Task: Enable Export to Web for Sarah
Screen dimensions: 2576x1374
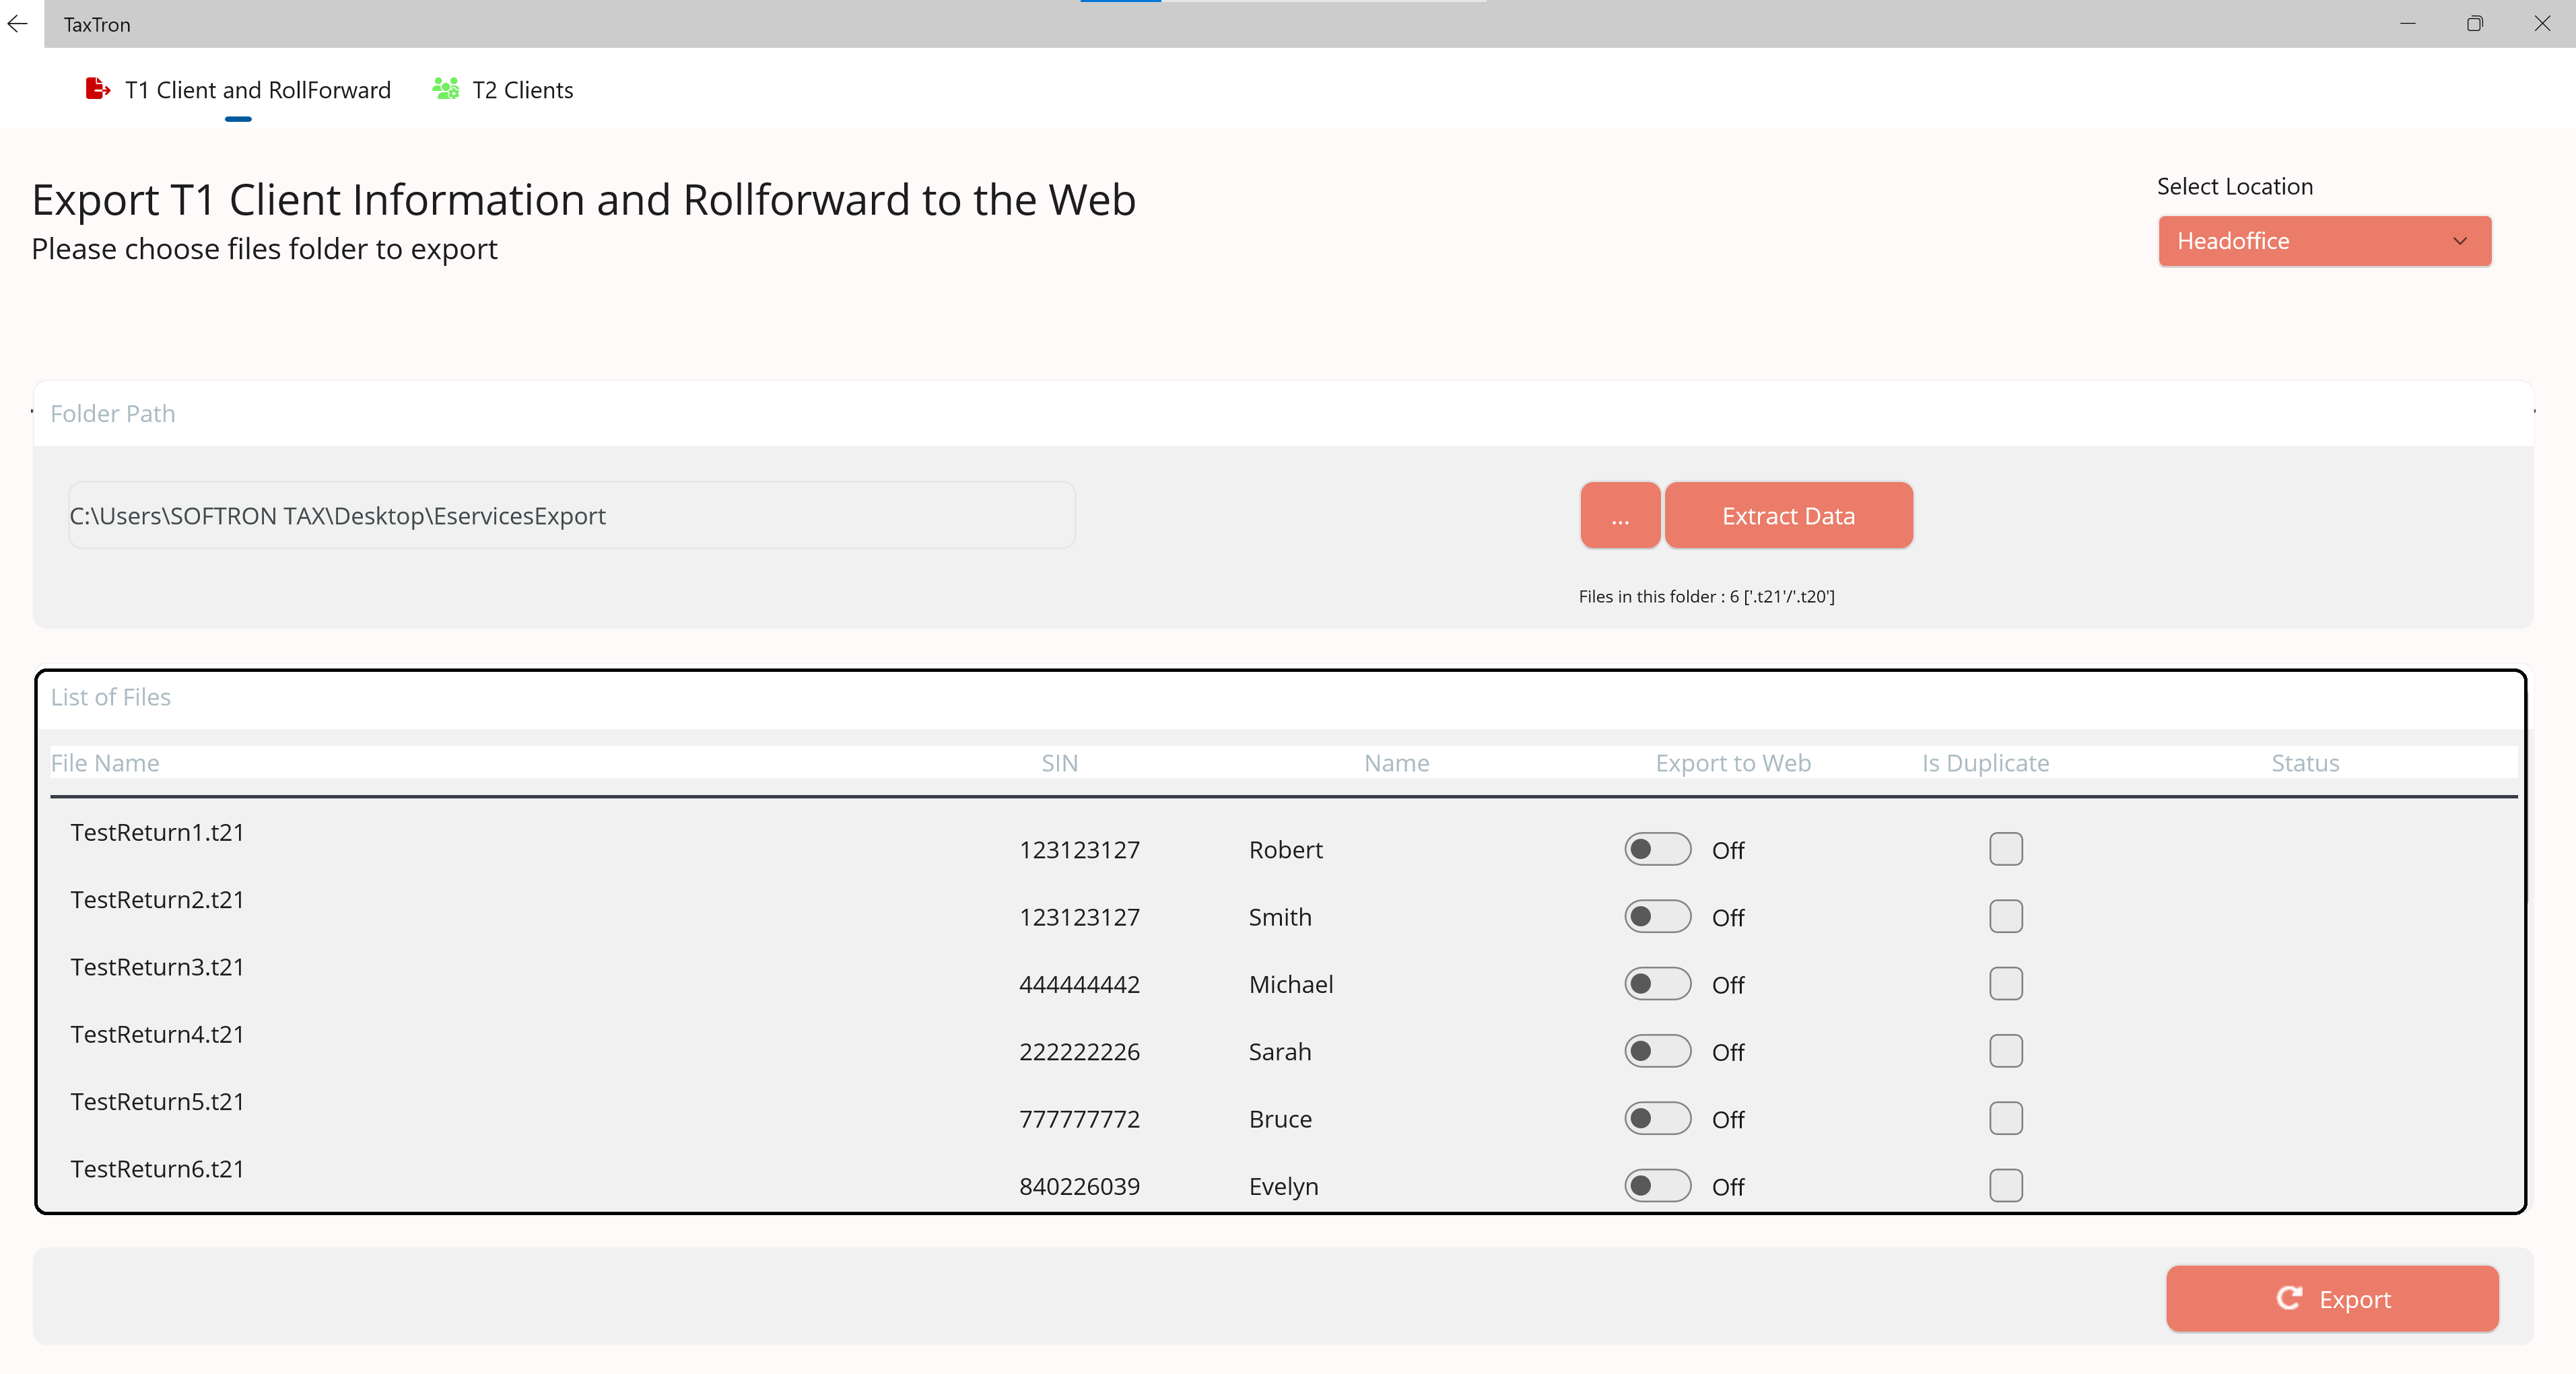Action: pyautogui.click(x=1657, y=1050)
